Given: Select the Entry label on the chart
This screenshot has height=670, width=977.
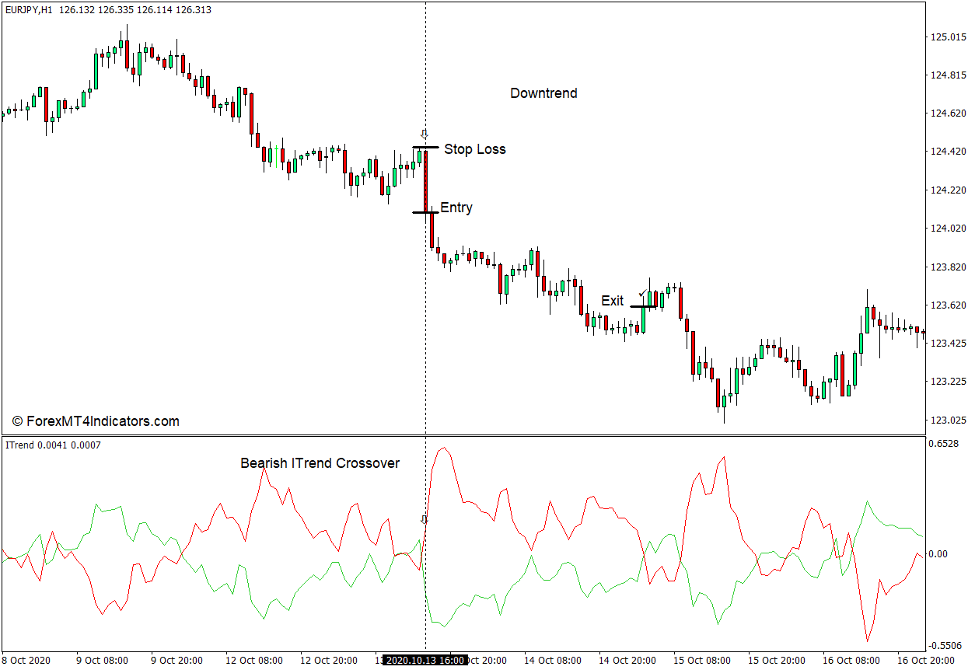Looking at the screenshot, I should pos(456,208).
